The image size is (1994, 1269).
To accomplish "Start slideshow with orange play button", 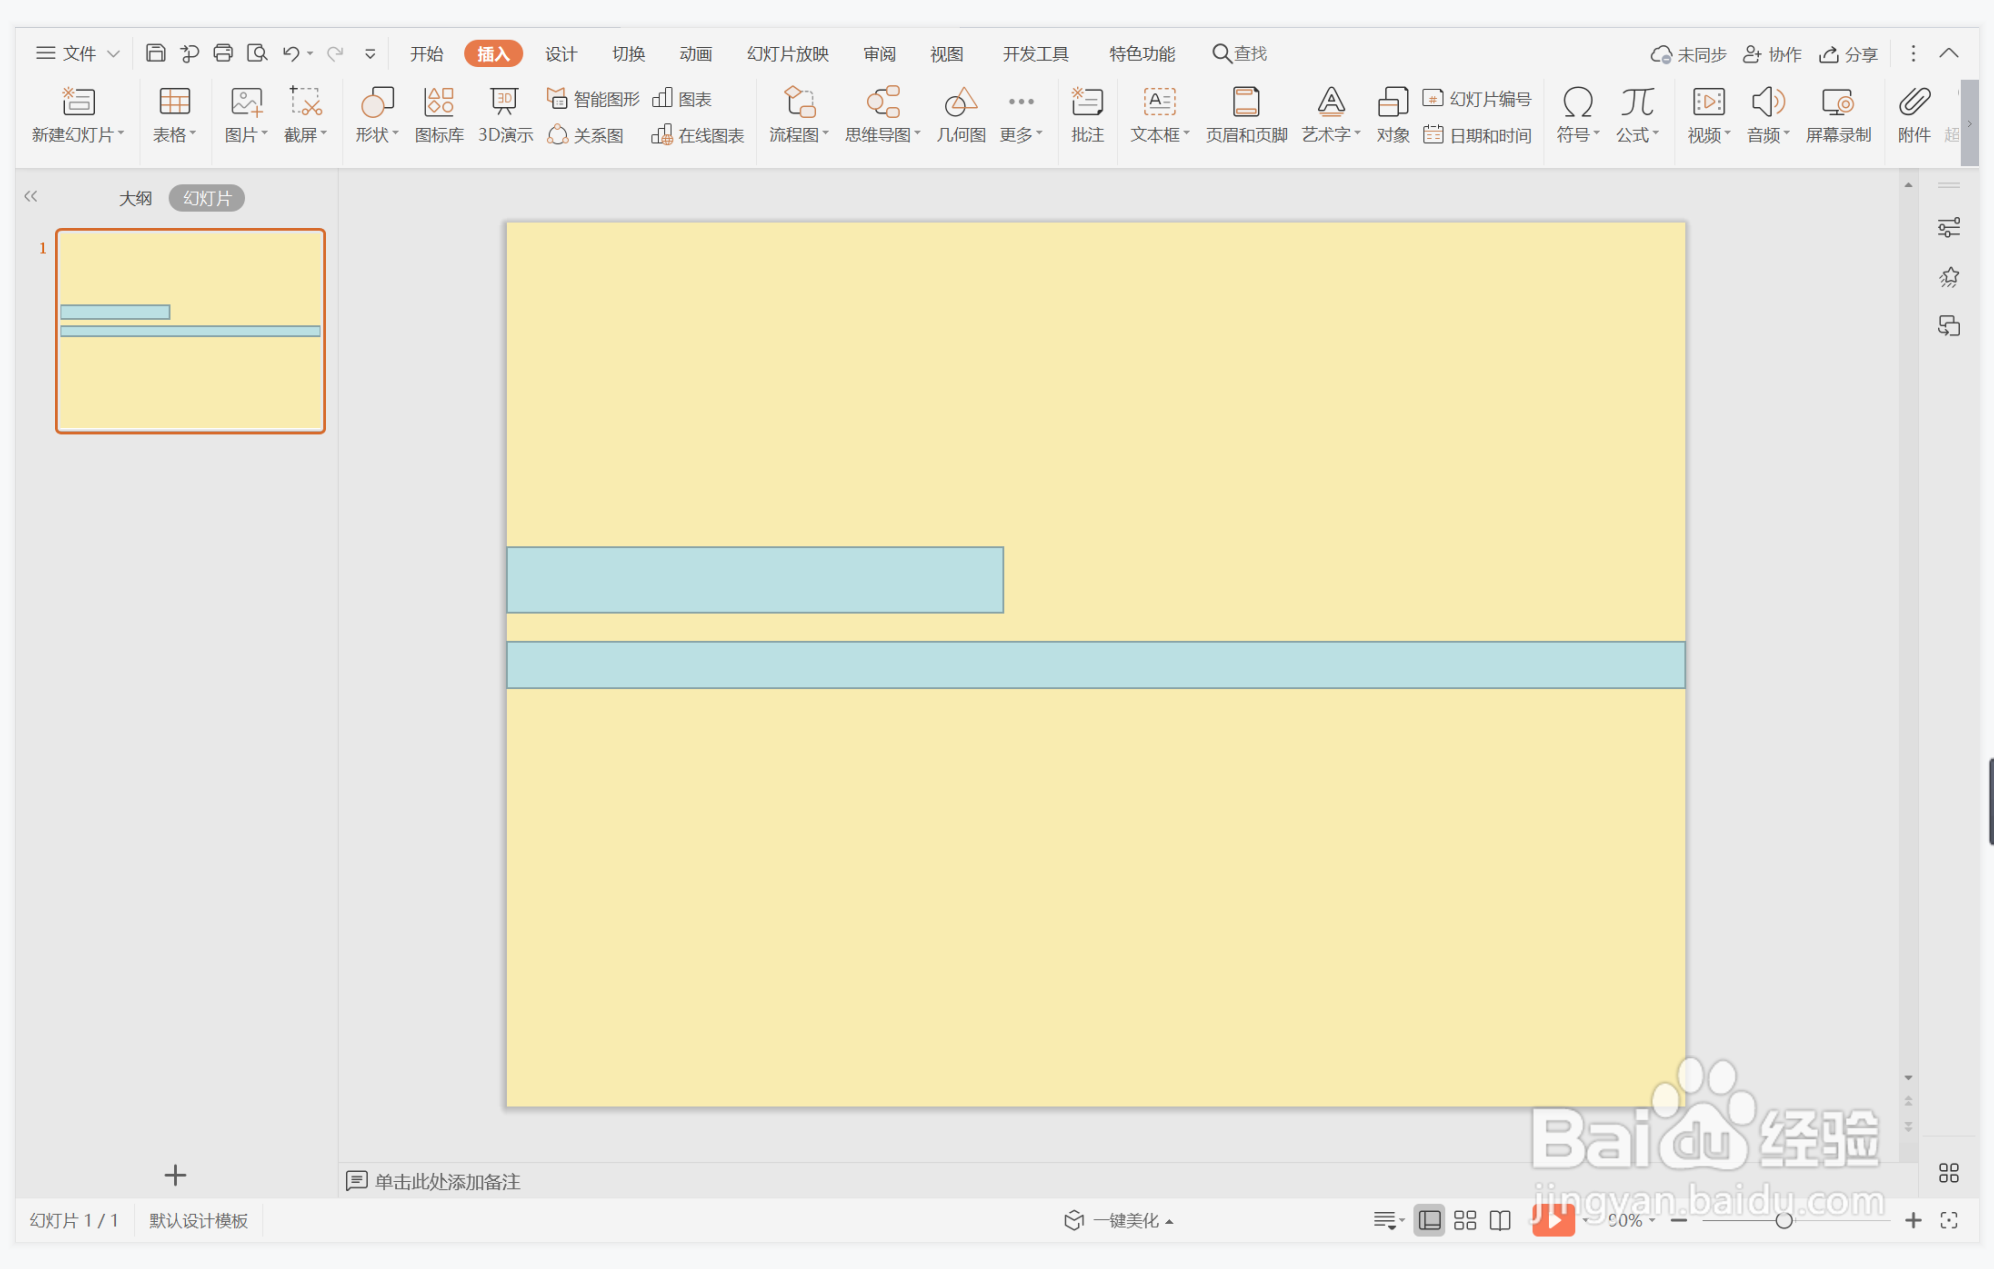I will 1553,1220.
